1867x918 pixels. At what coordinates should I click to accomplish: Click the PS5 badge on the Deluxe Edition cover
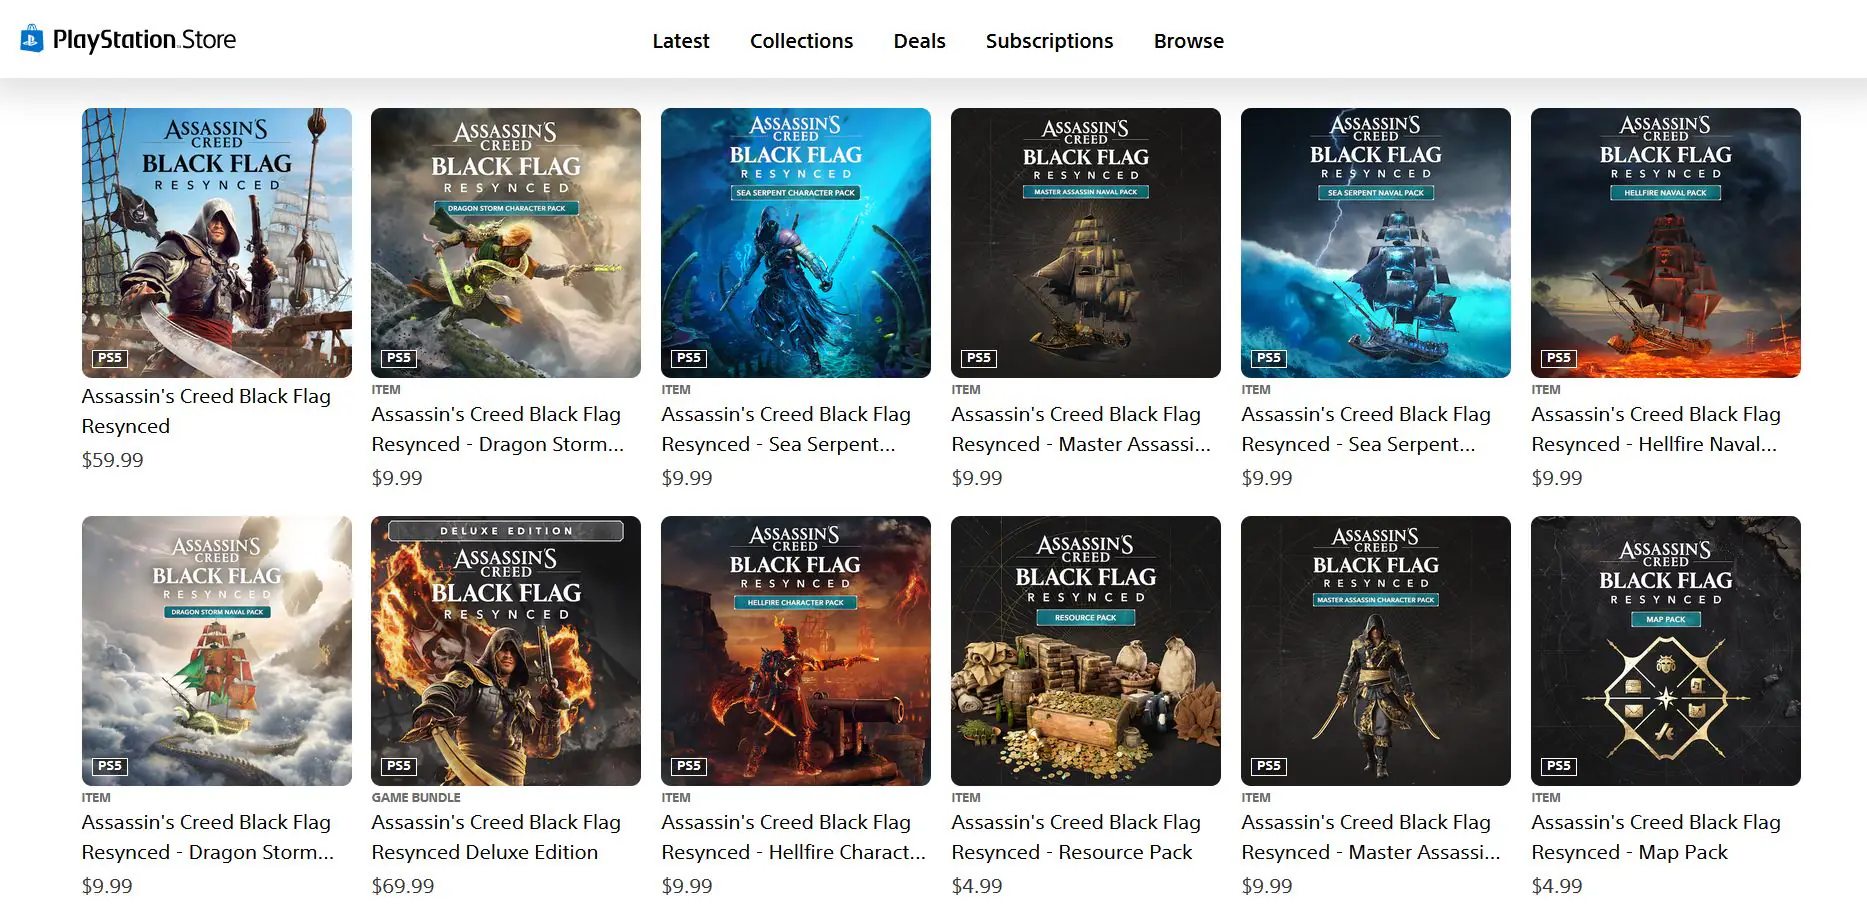click(399, 765)
